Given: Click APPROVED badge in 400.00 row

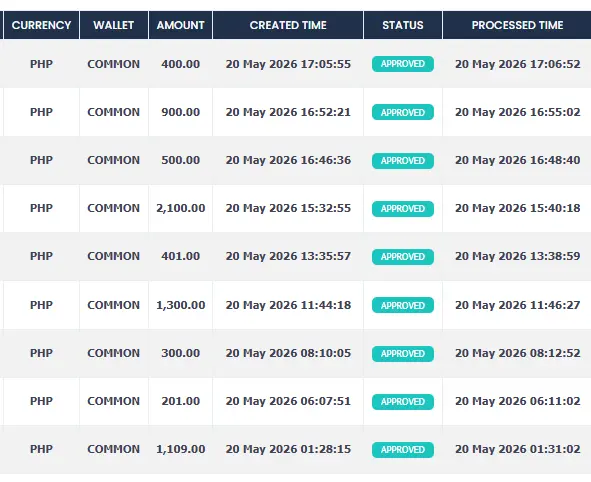Looking at the screenshot, I should point(403,64).
